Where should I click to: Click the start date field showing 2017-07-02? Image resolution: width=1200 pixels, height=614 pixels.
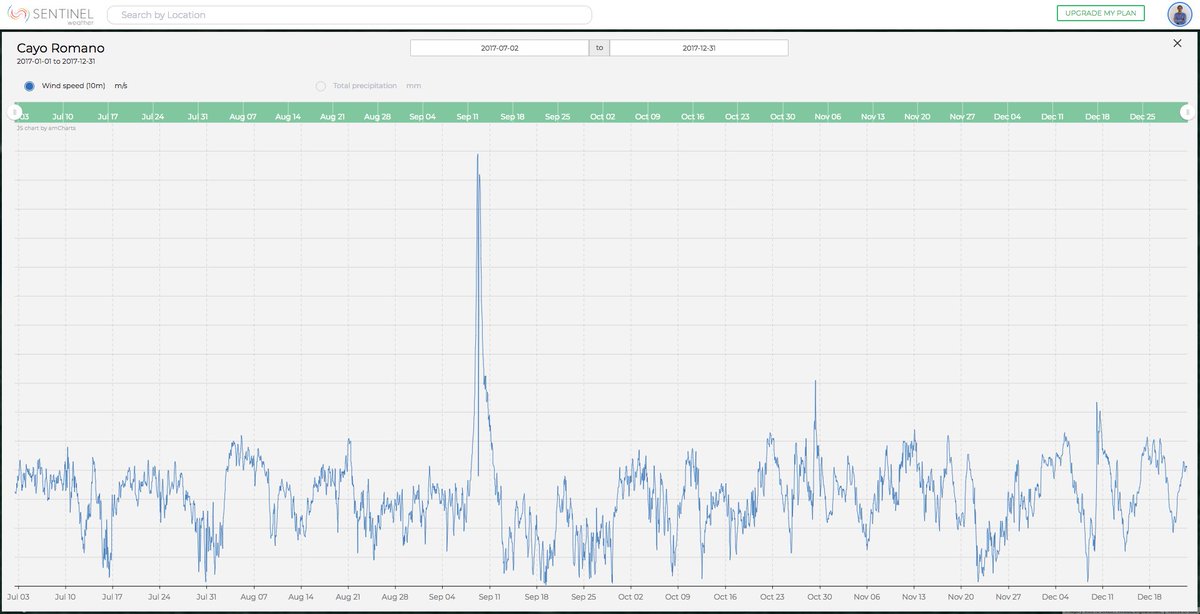(498, 46)
